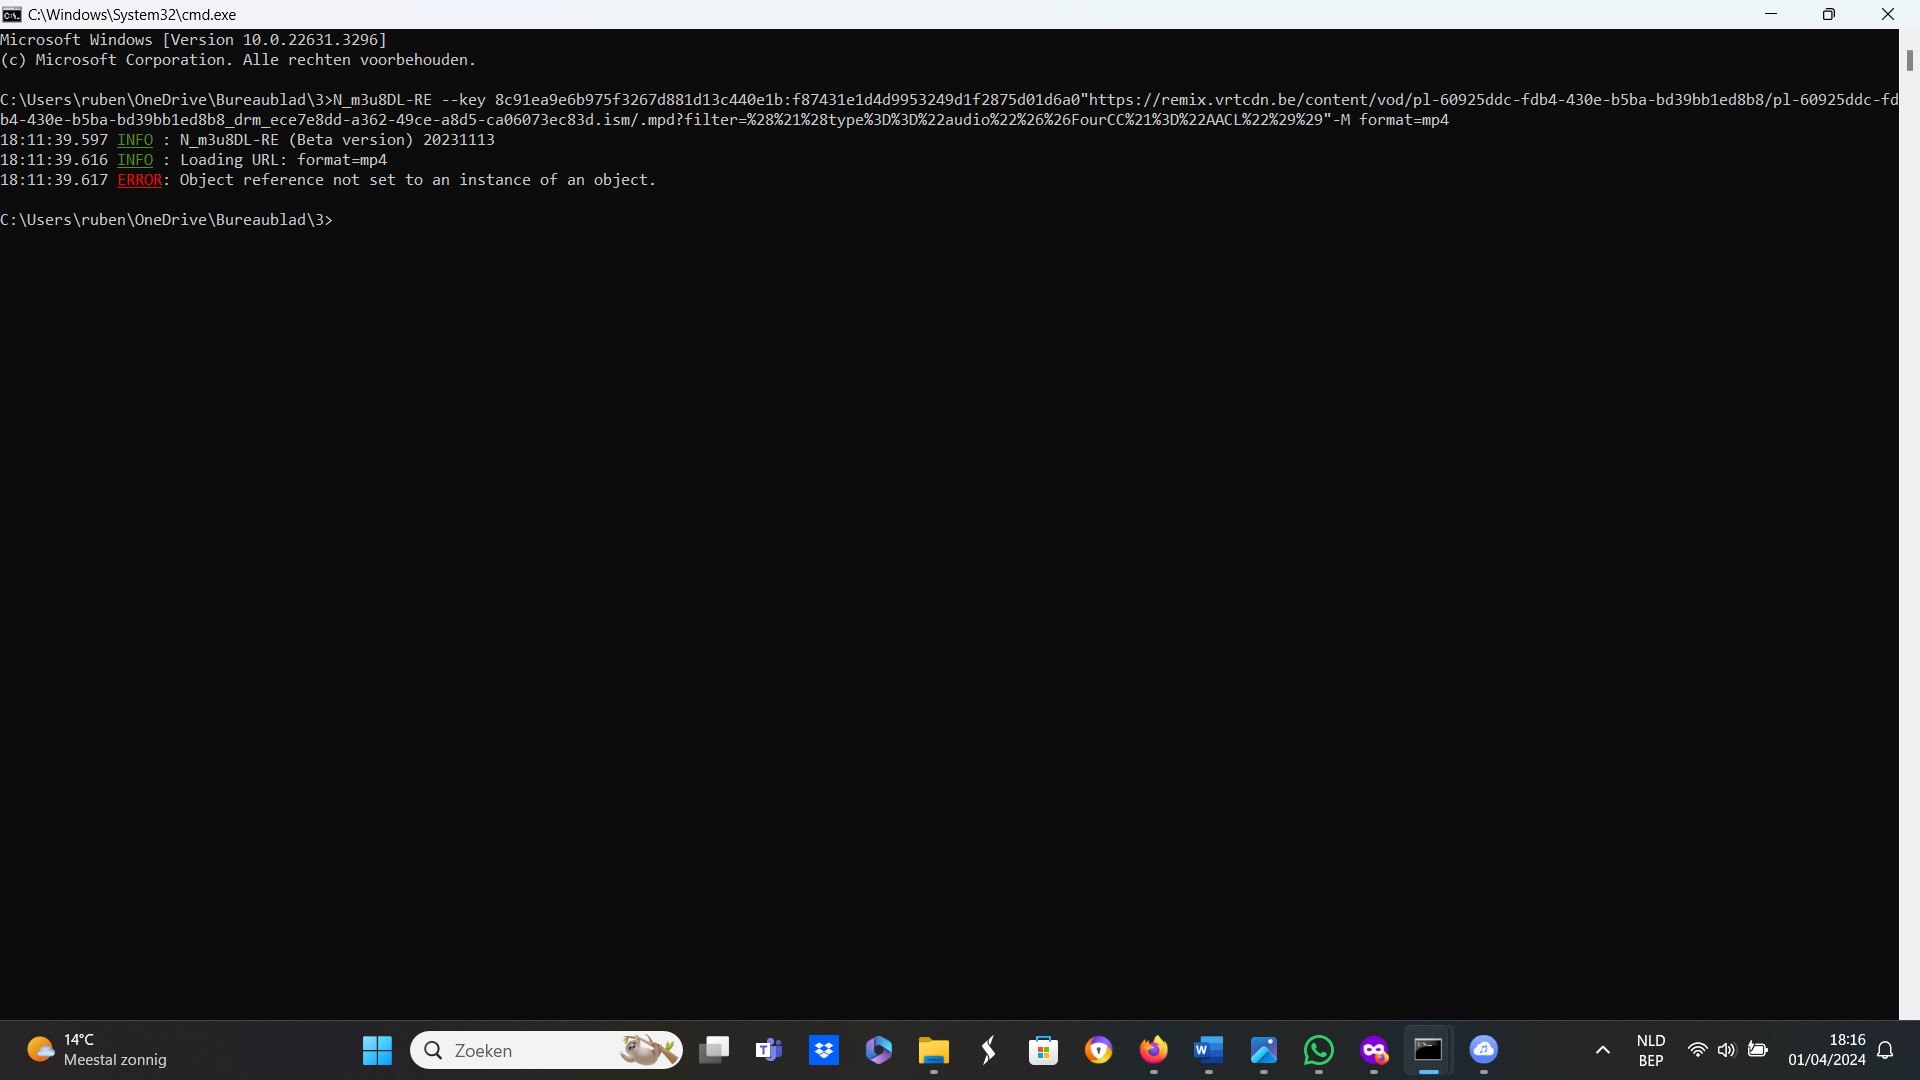Click the cmd.exe window title bar icon

coord(12,14)
